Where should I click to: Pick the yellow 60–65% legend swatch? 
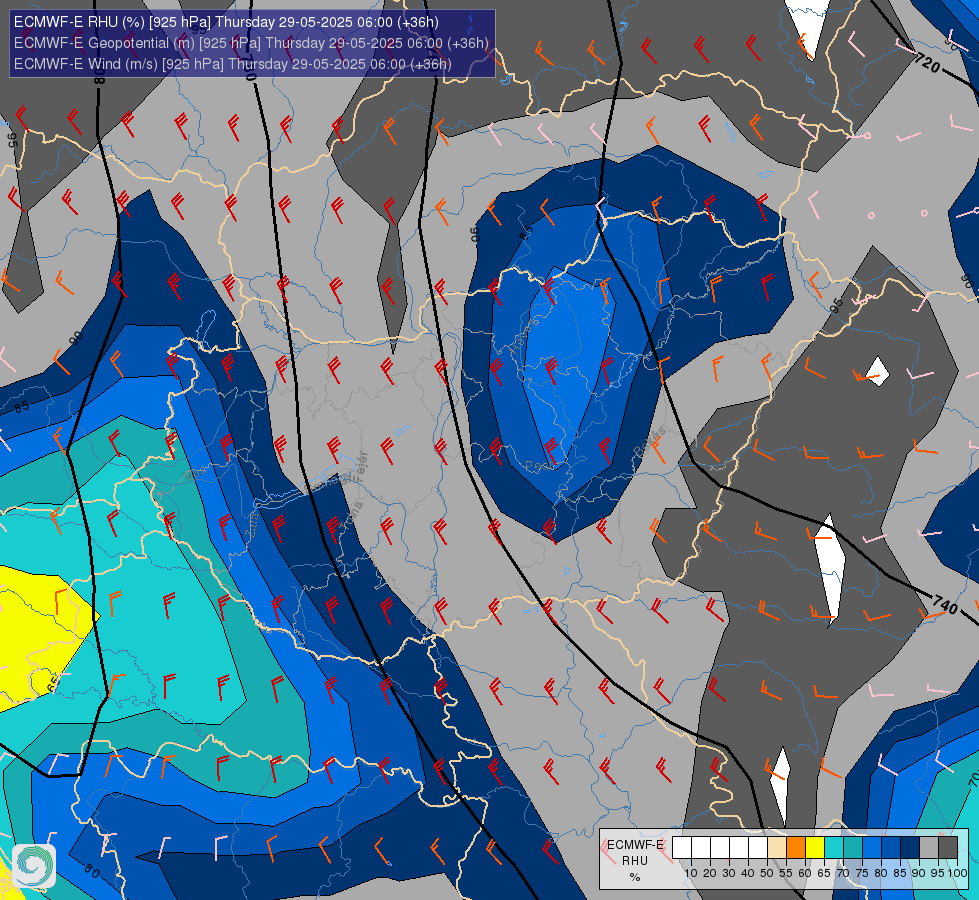[815, 848]
